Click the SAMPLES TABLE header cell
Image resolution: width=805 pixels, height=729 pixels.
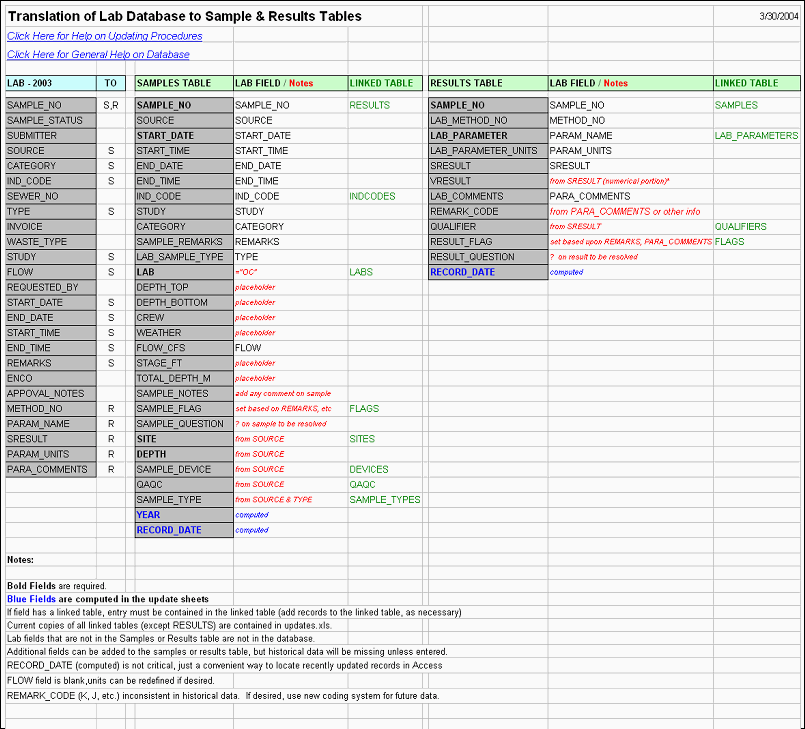184,83
